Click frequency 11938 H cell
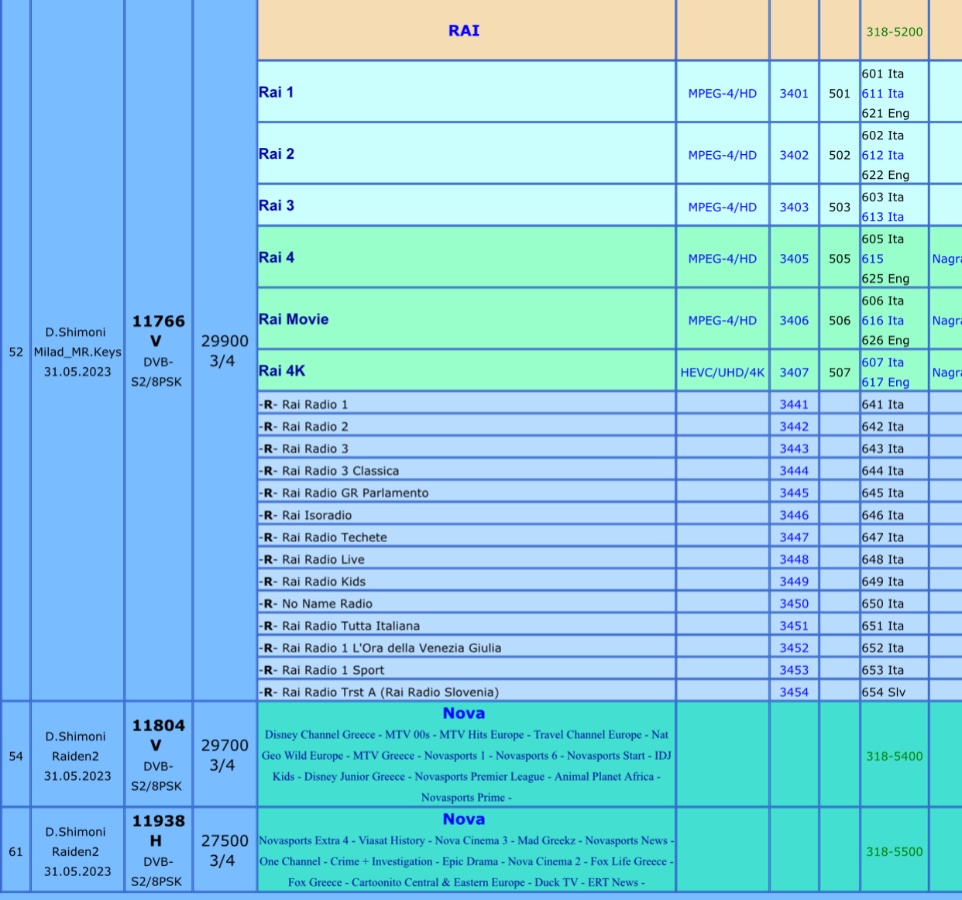The width and height of the screenshot is (962, 900). (x=158, y=851)
